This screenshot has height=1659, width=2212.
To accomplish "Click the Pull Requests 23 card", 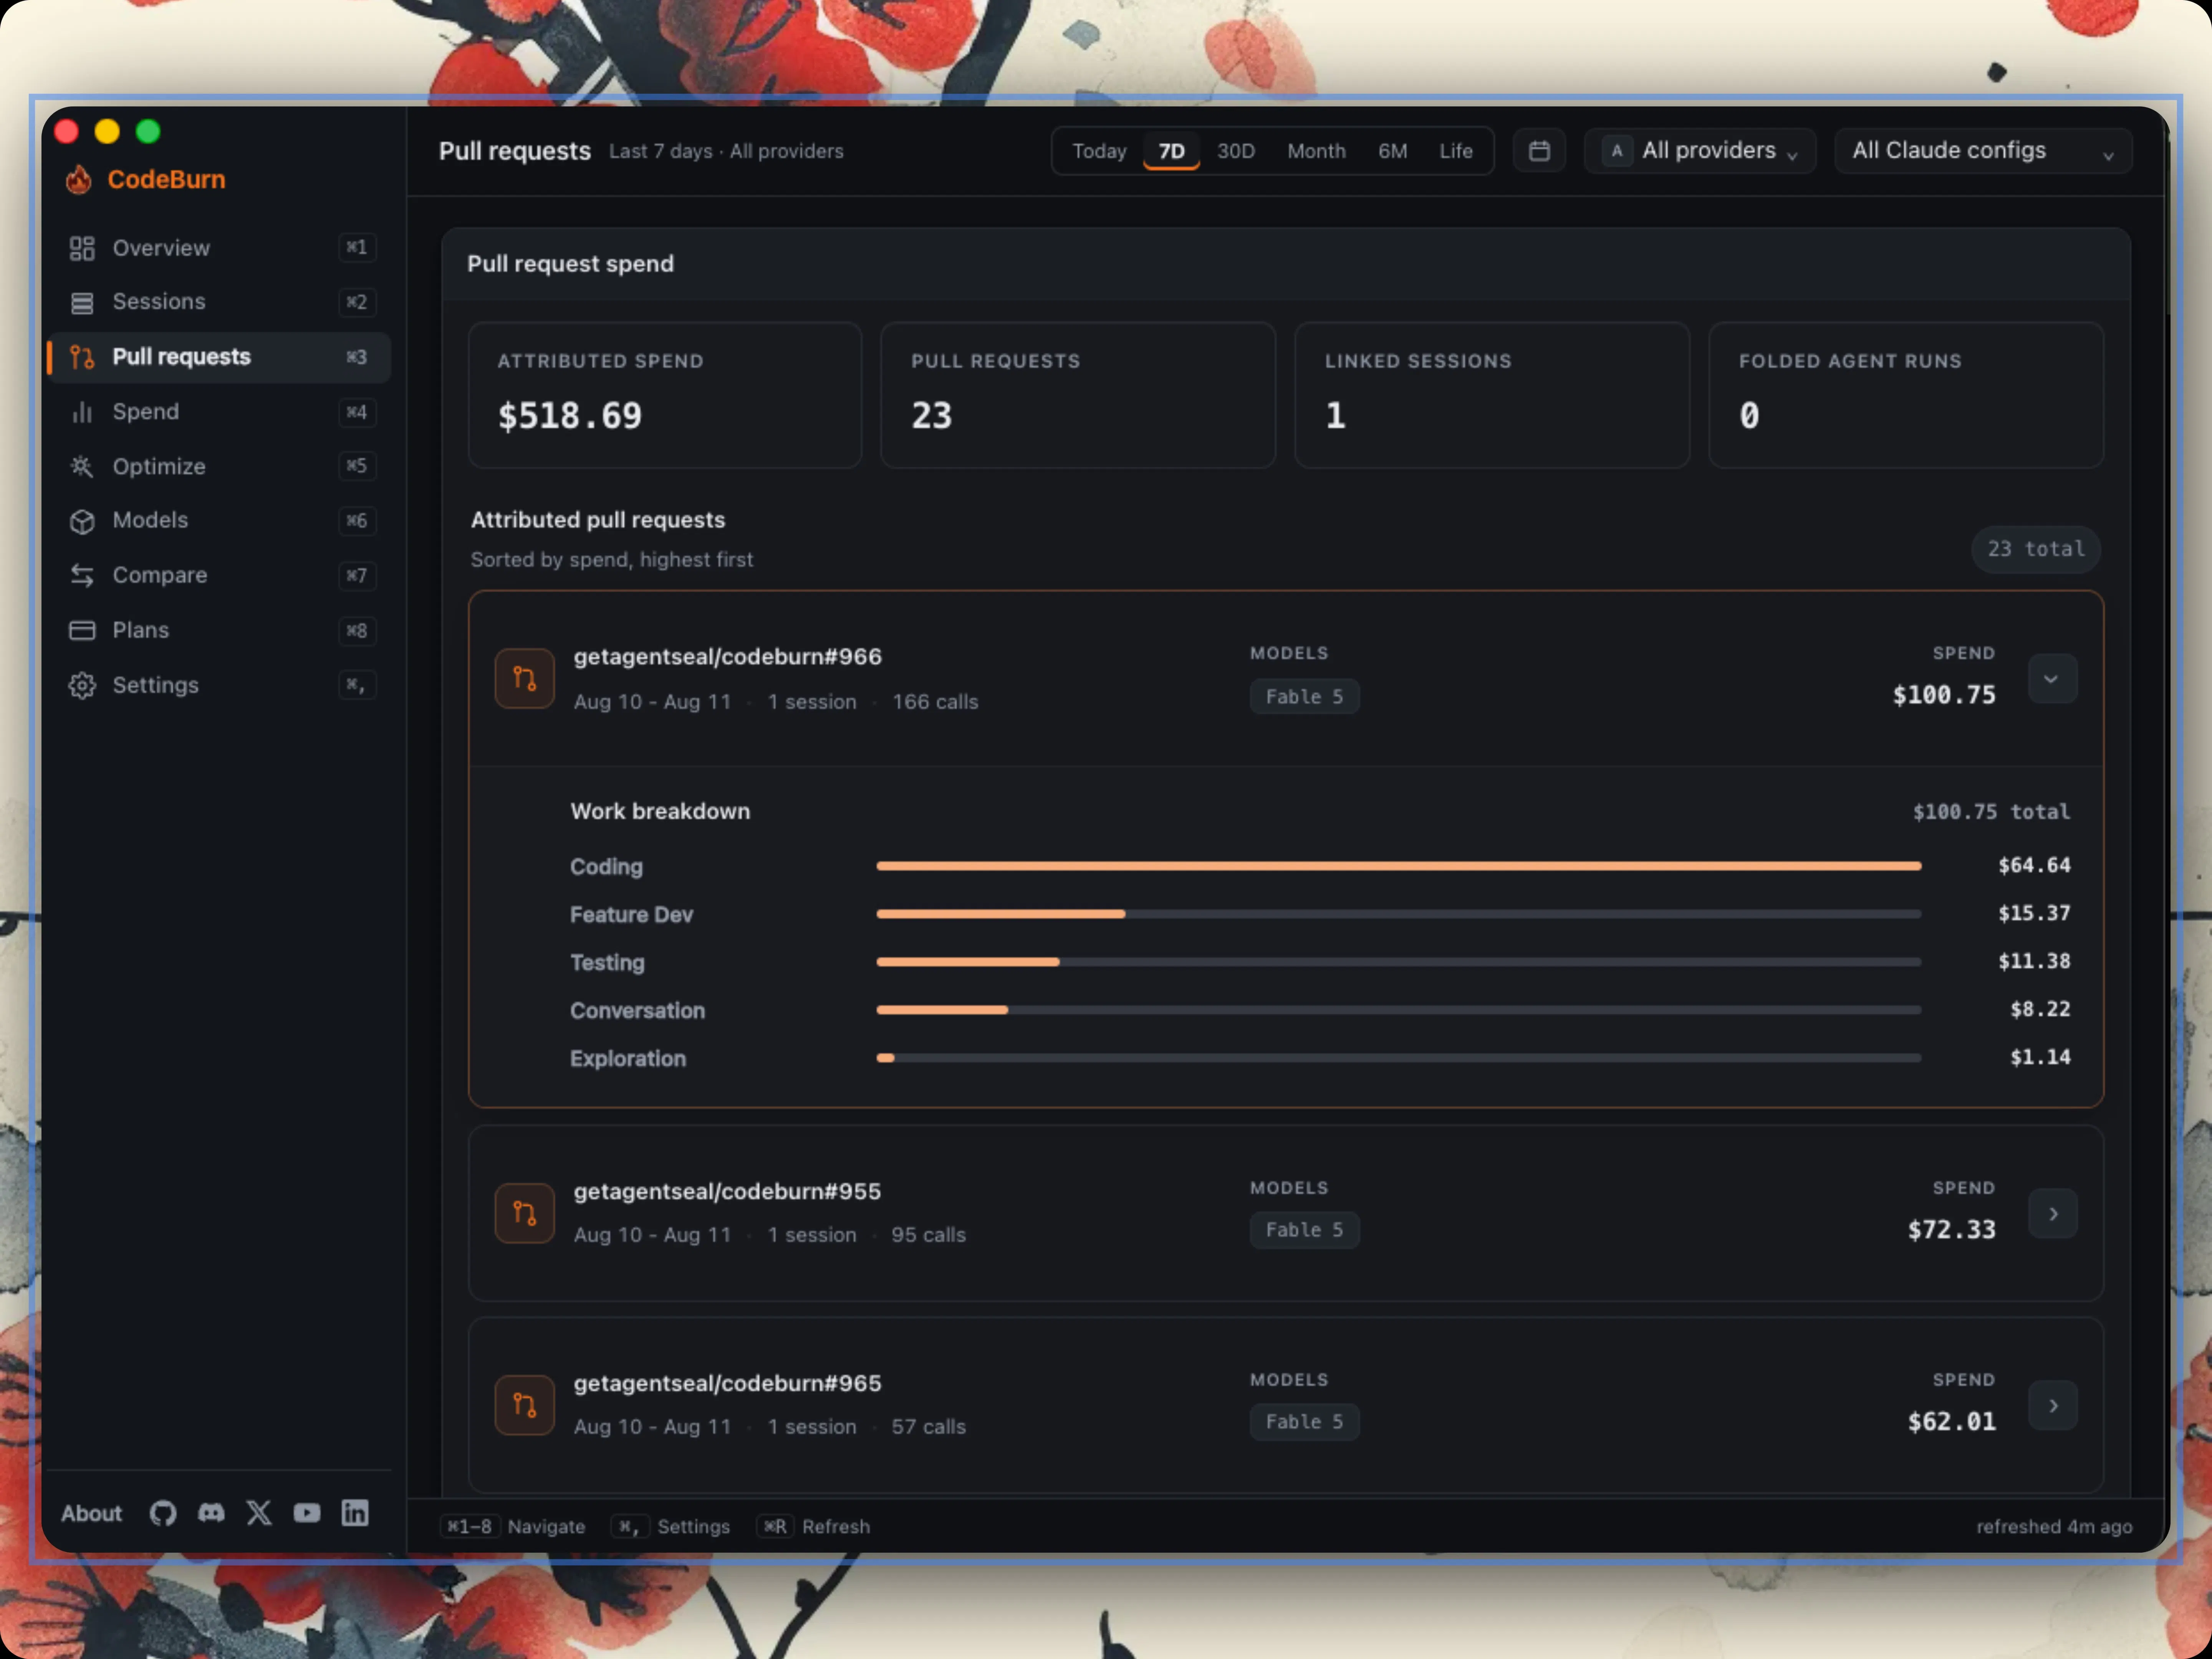I will [1078, 395].
